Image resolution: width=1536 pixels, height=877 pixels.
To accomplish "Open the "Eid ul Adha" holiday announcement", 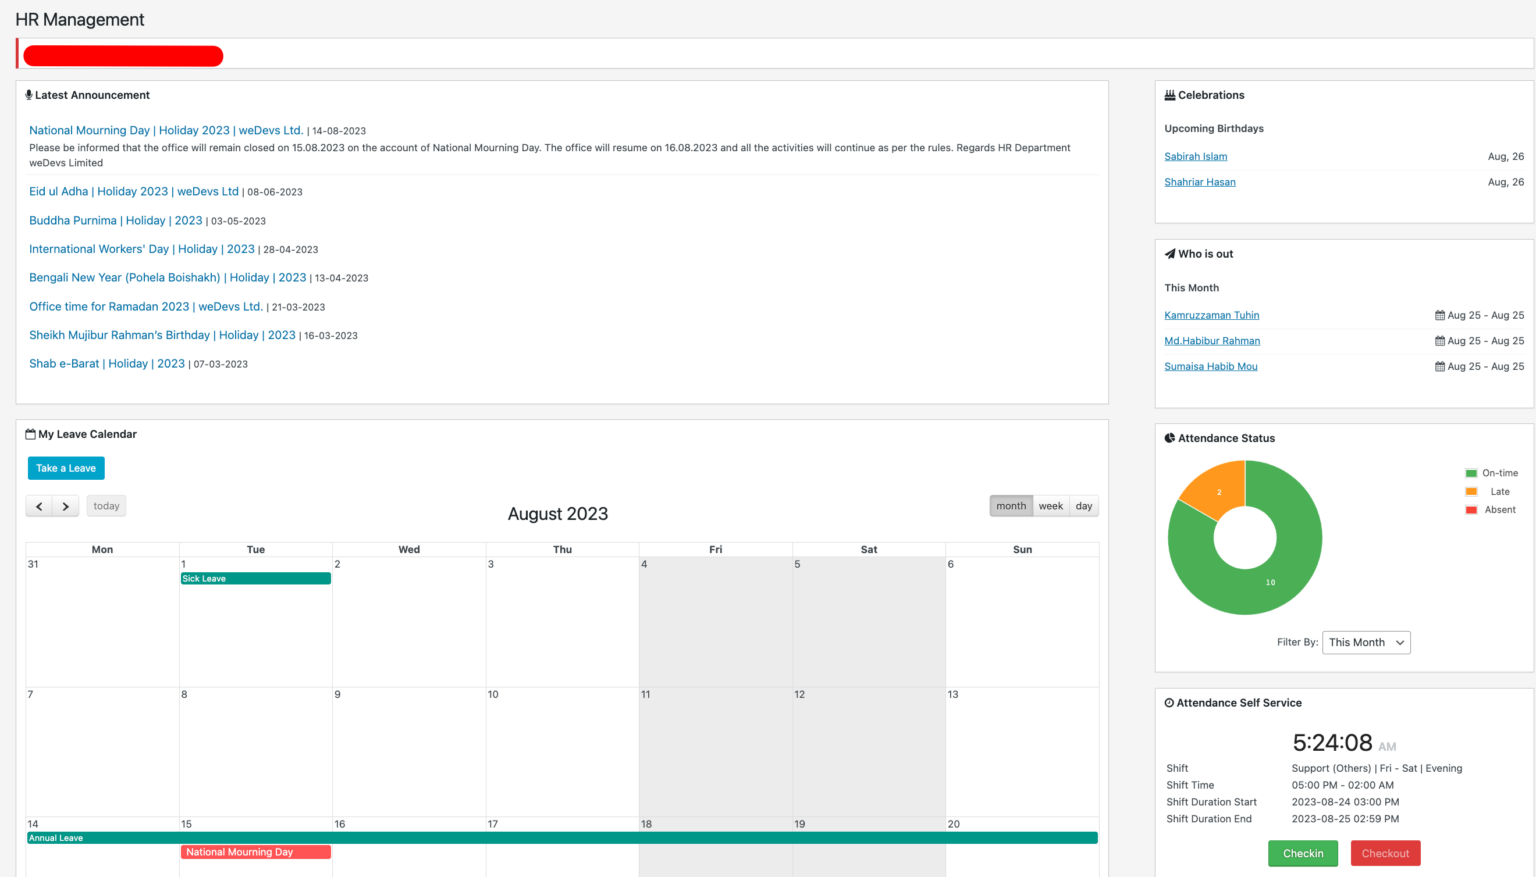I will coord(133,191).
